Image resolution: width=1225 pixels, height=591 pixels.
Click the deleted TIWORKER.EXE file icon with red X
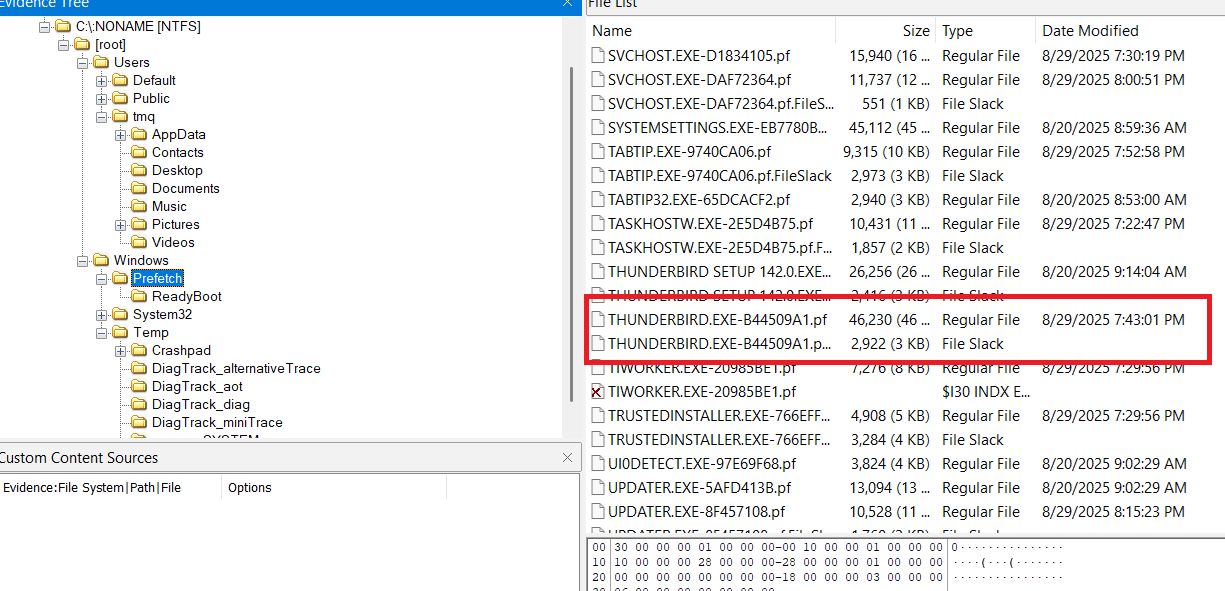click(x=597, y=392)
